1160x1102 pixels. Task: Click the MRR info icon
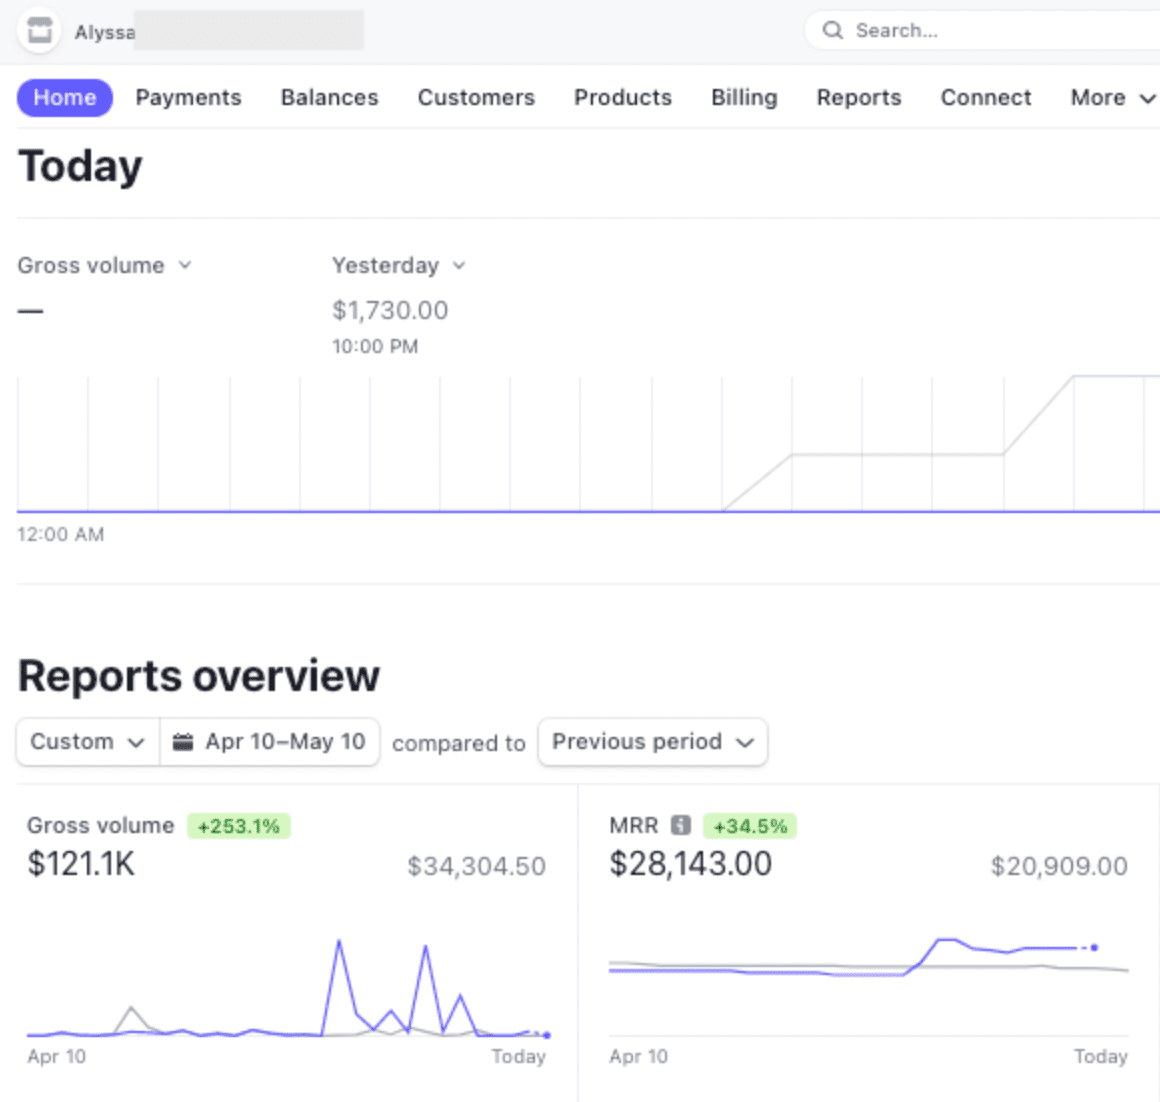point(681,825)
